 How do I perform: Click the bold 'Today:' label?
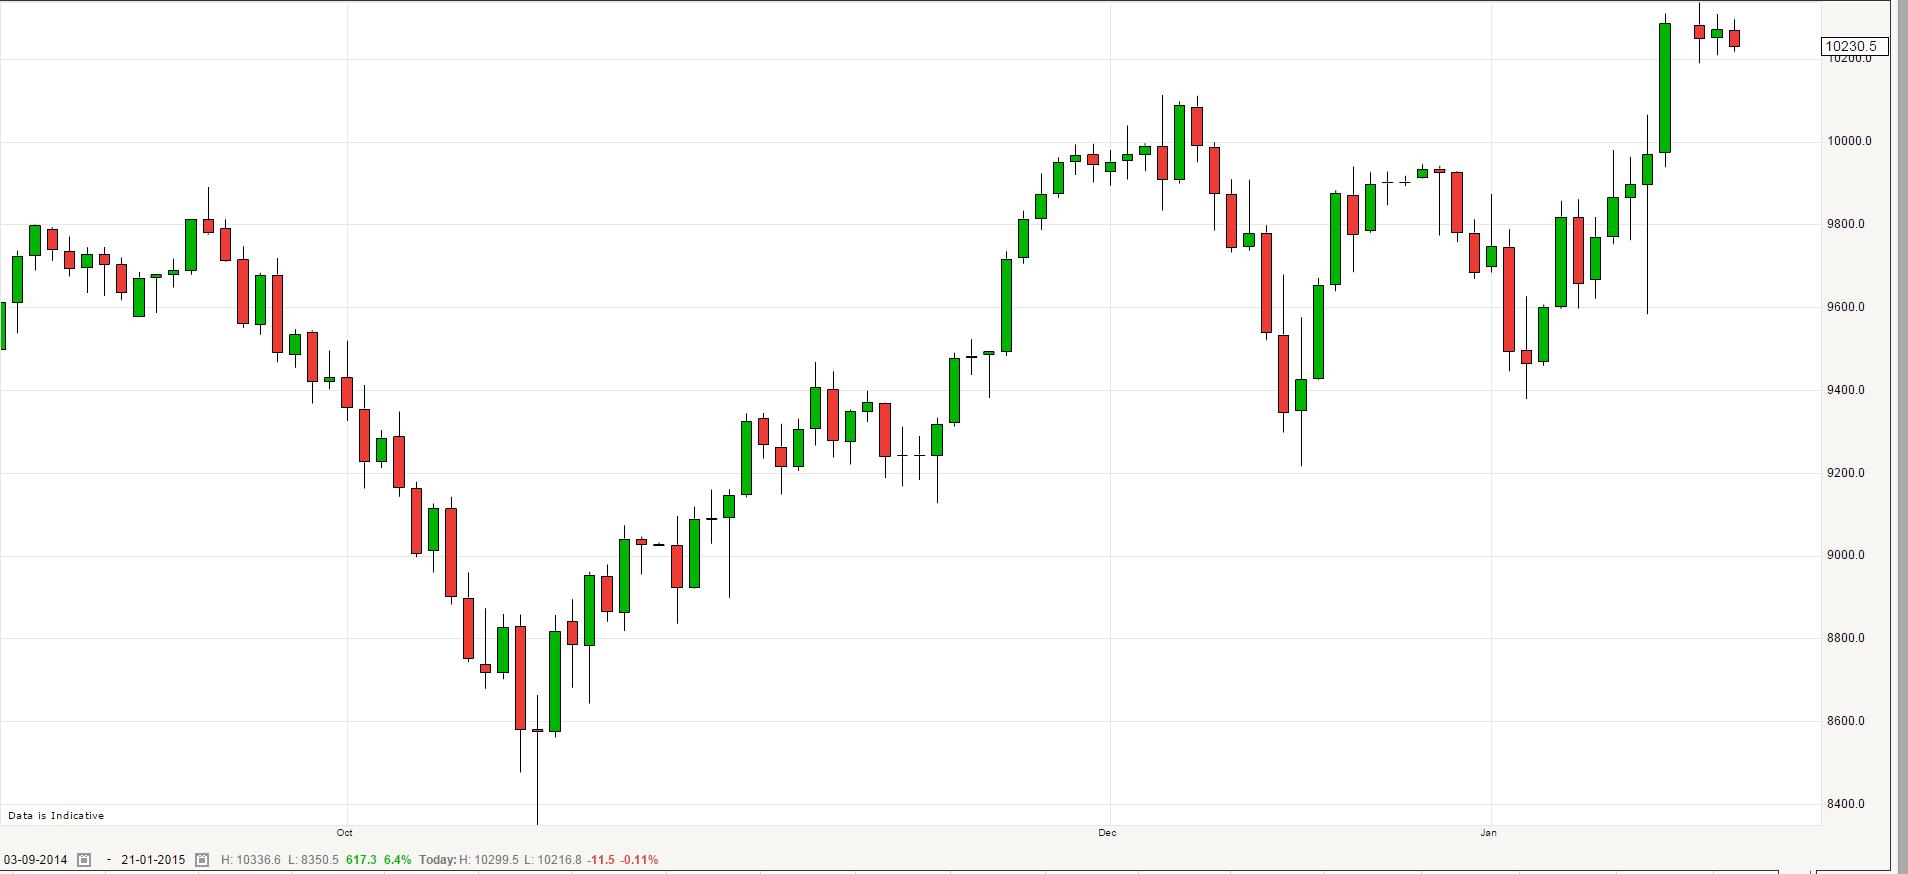point(438,860)
